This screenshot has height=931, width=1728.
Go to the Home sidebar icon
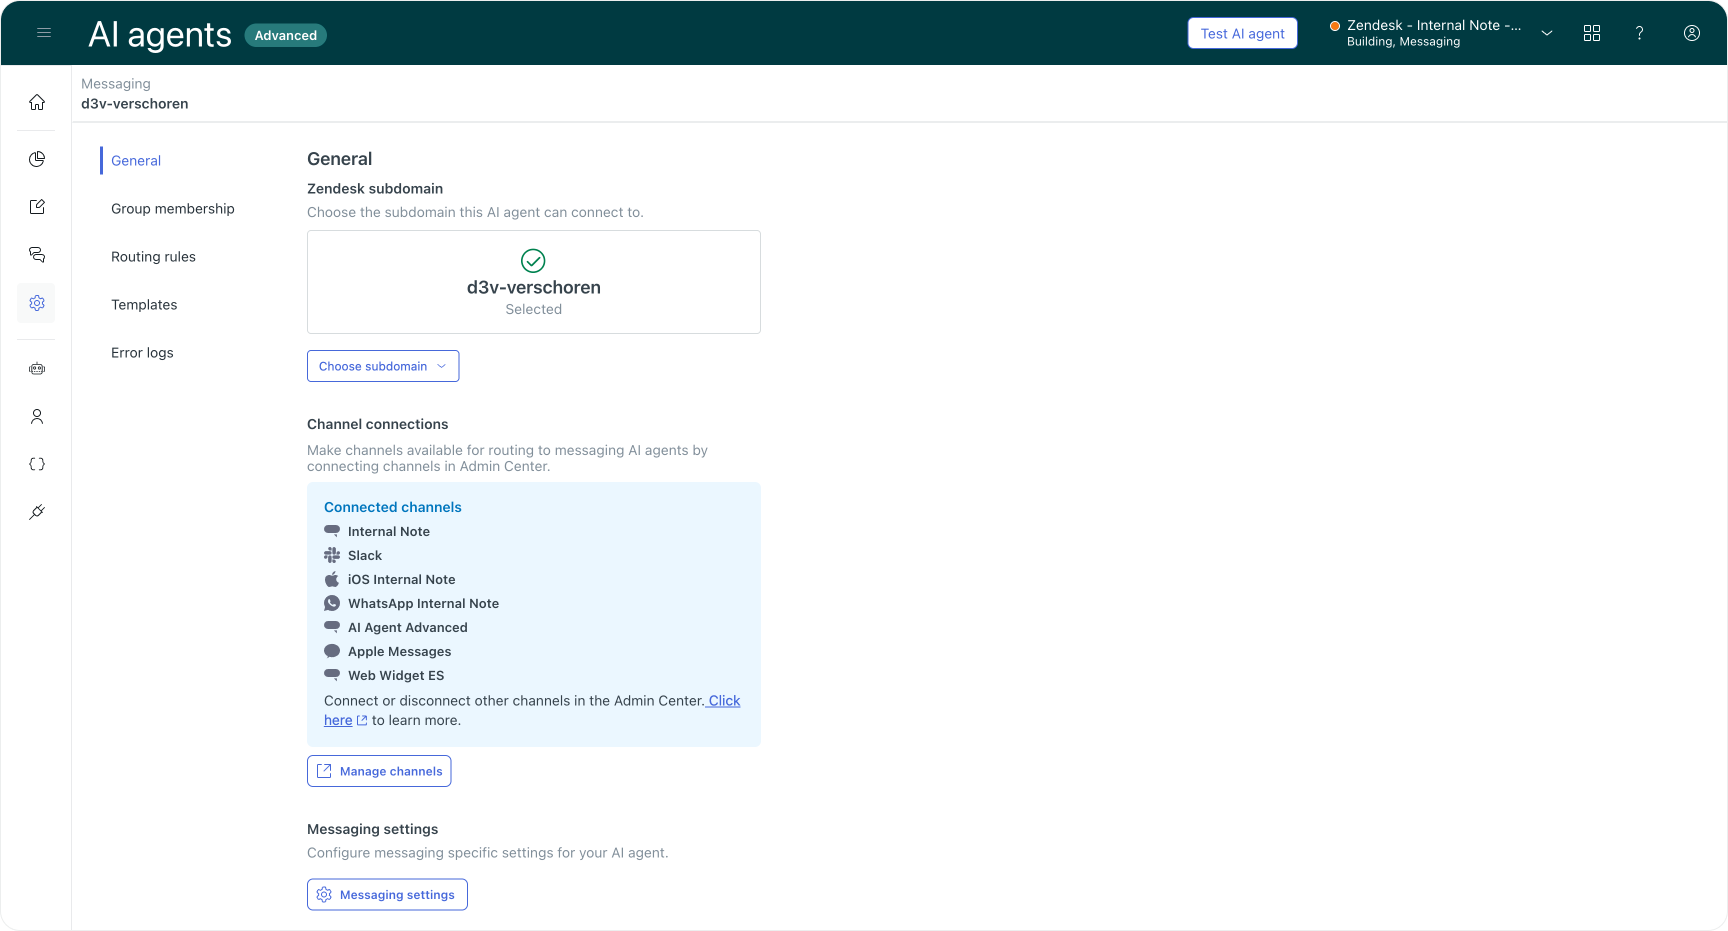tap(37, 102)
